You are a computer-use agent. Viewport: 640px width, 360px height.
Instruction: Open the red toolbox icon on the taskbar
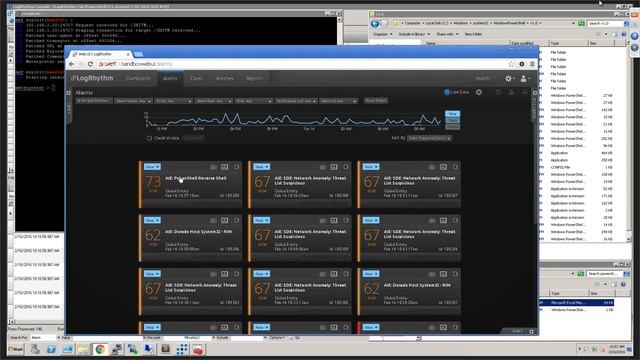pyautogui.click(x=198, y=349)
